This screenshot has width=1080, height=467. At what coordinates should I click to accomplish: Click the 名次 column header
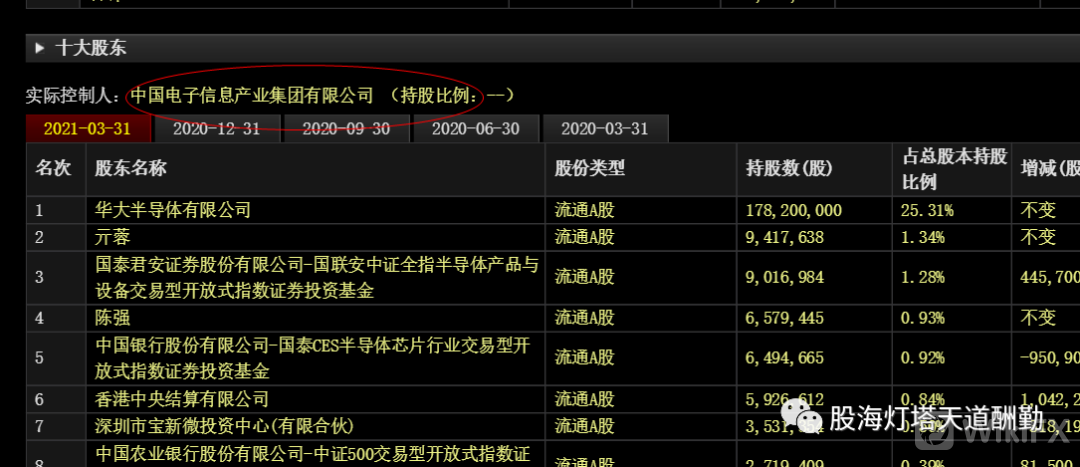54,168
